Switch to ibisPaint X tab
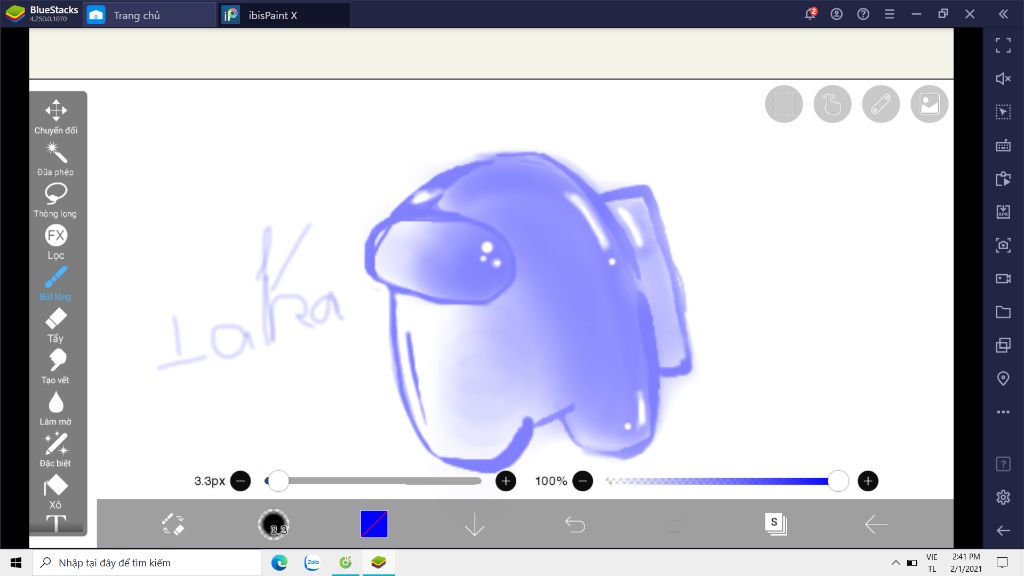 pos(284,15)
